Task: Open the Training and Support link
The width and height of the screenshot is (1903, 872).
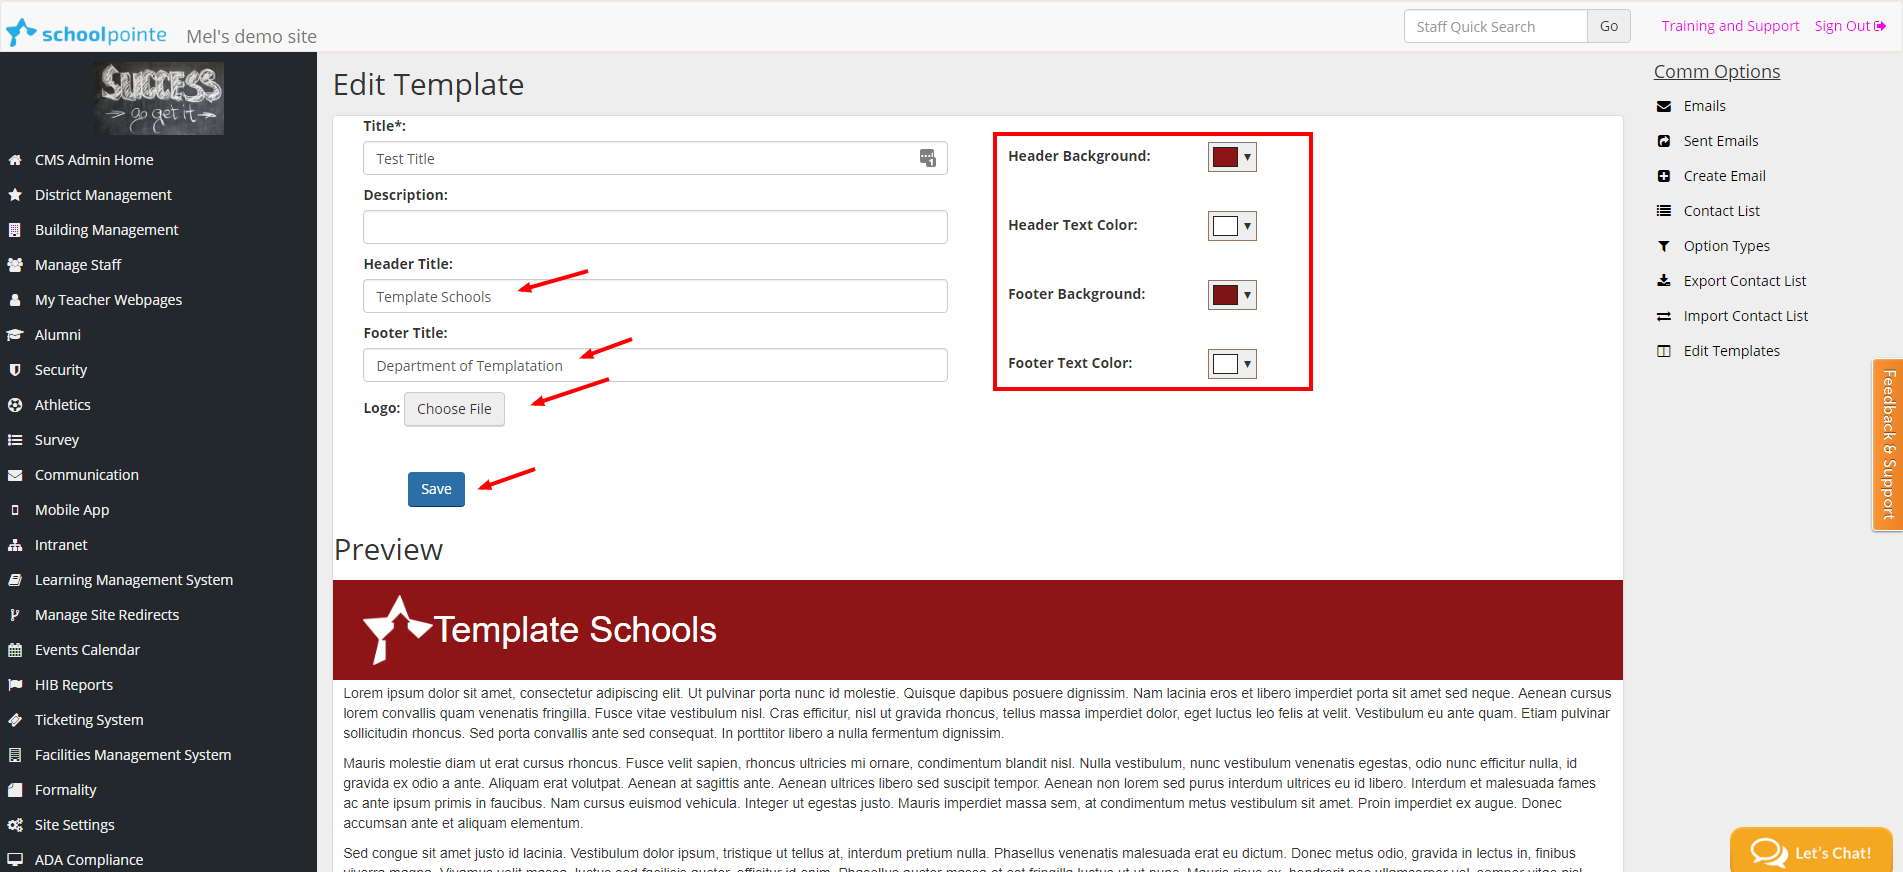Action: (1730, 26)
